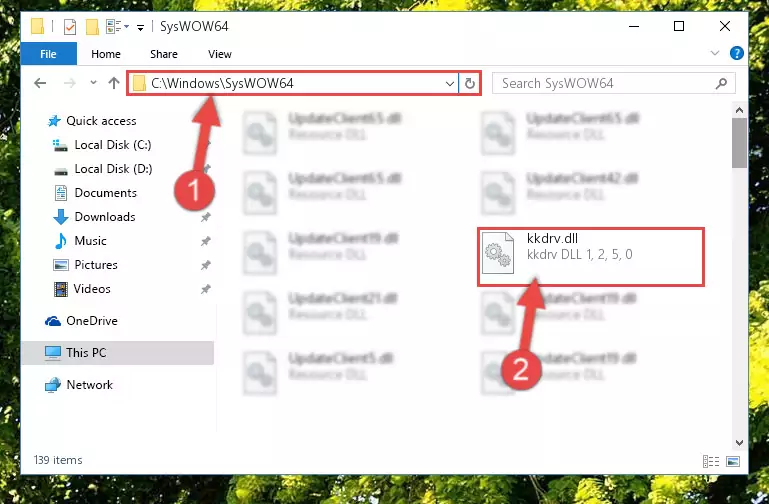Click the Downloads pin icon
This screenshot has width=769, height=504.
205,217
